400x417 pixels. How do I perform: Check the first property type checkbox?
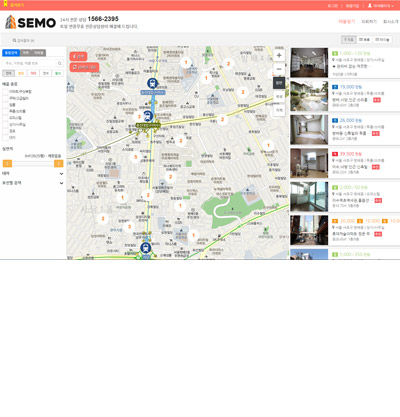pyautogui.click(x=5, y=92)
